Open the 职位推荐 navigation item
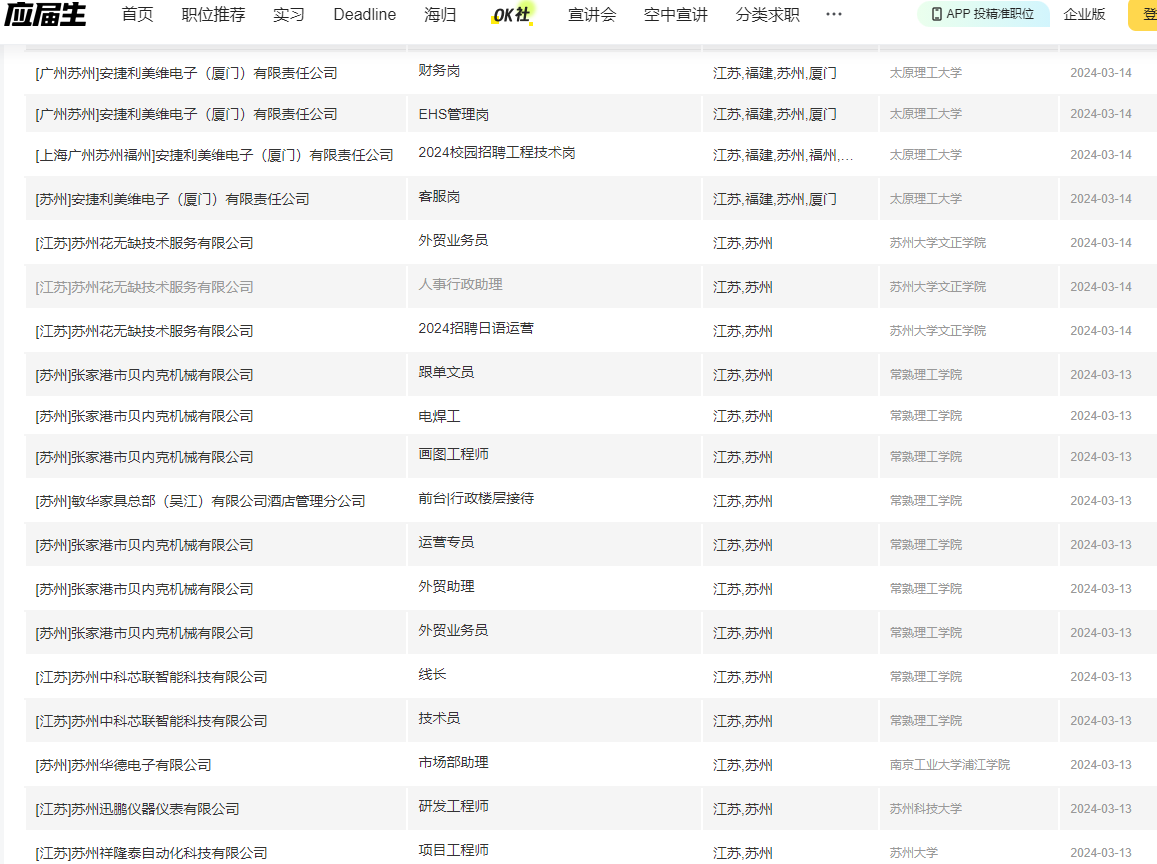The width and height of the screenshot is (1157, 864). pyautogui.click(x=213, y=15)
